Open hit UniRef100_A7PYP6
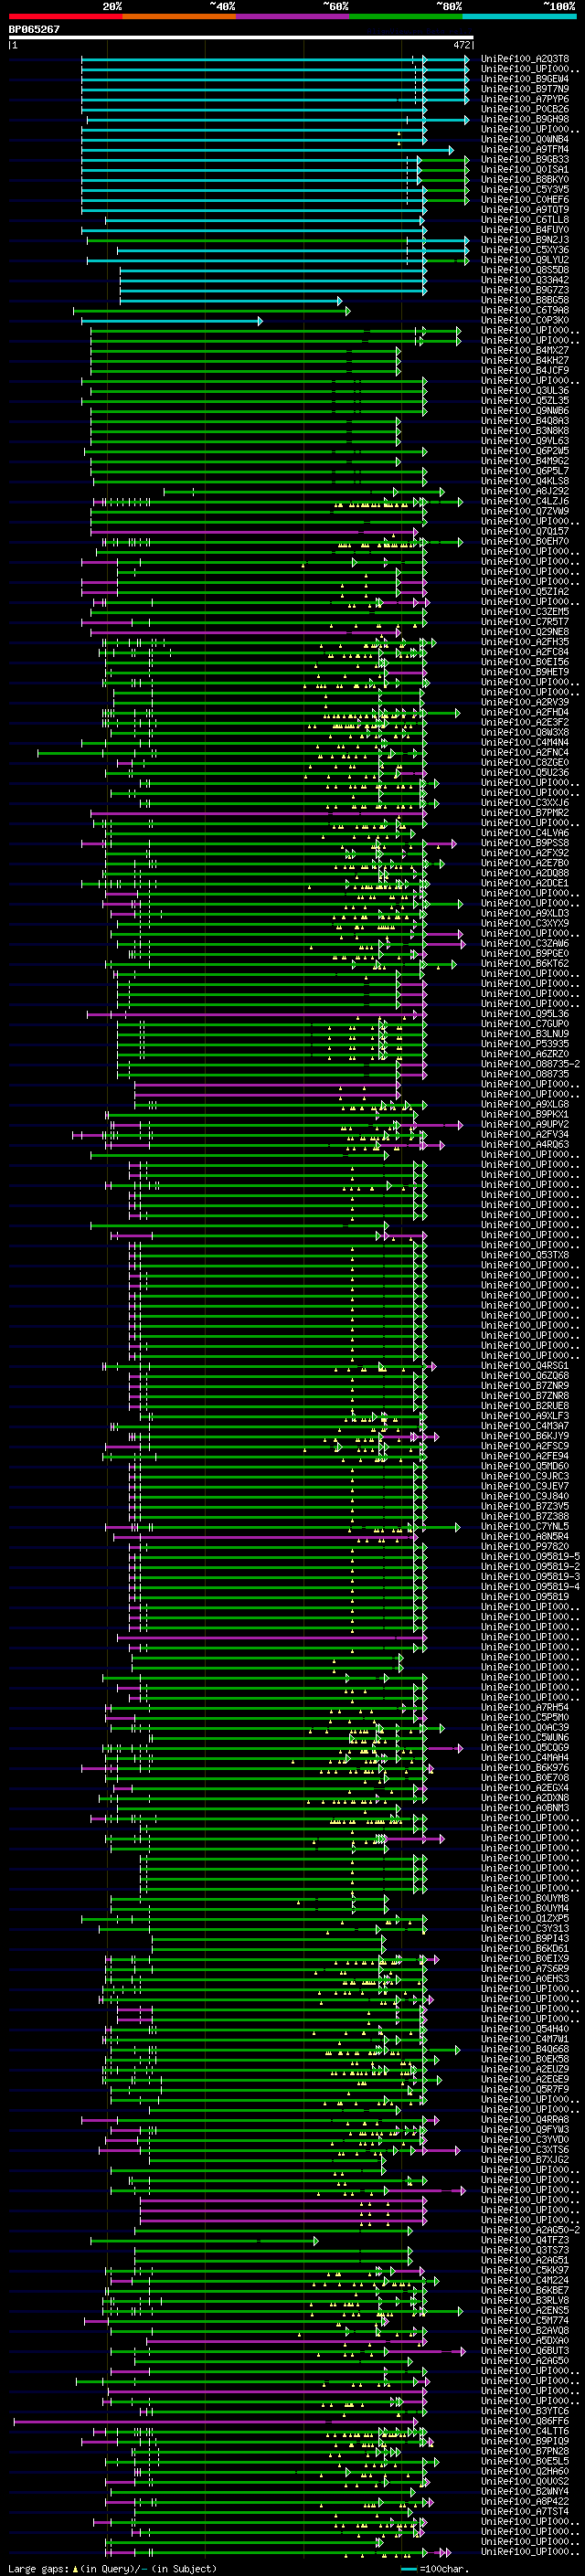585x2576 pixels. tap(525, 99)
